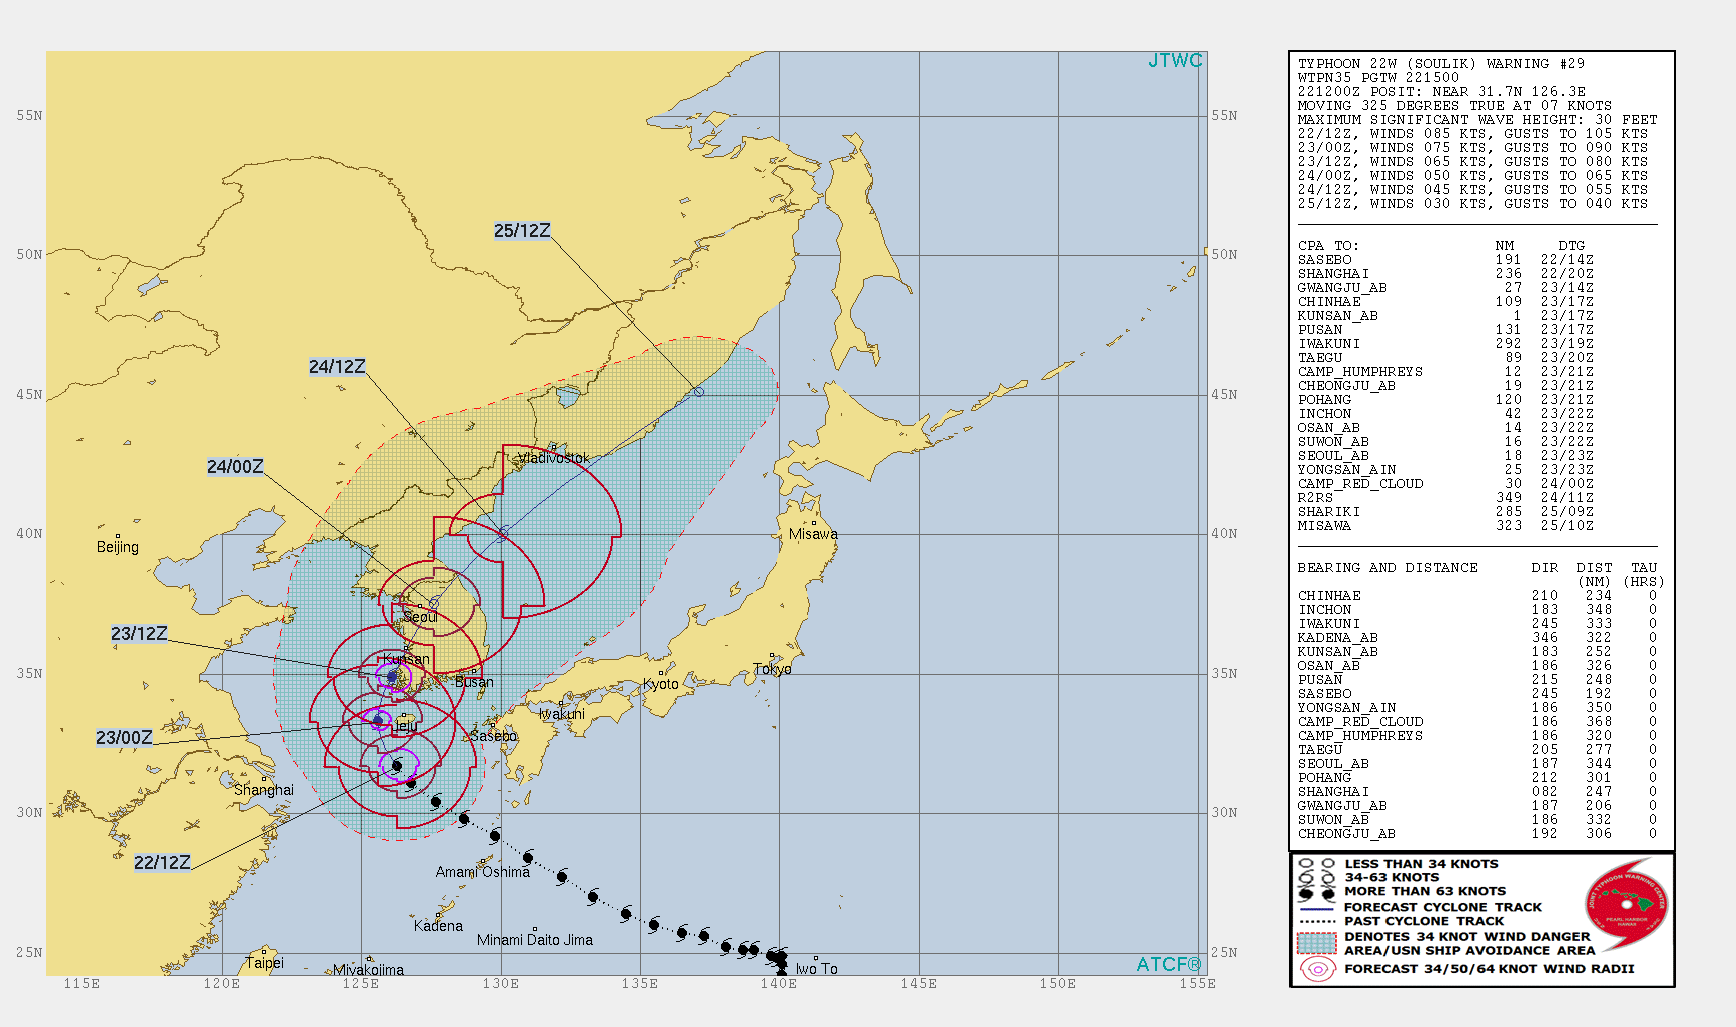Click the Misawa label on map
The width and height of the screenshot is (1736, 1027).
point(813,534)
